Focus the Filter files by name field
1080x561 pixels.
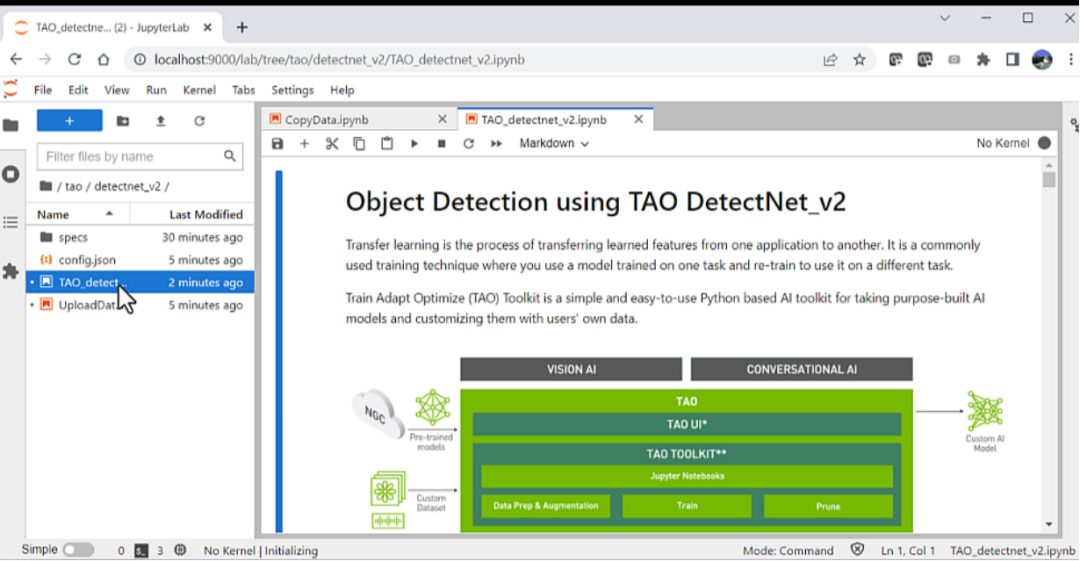140,156
